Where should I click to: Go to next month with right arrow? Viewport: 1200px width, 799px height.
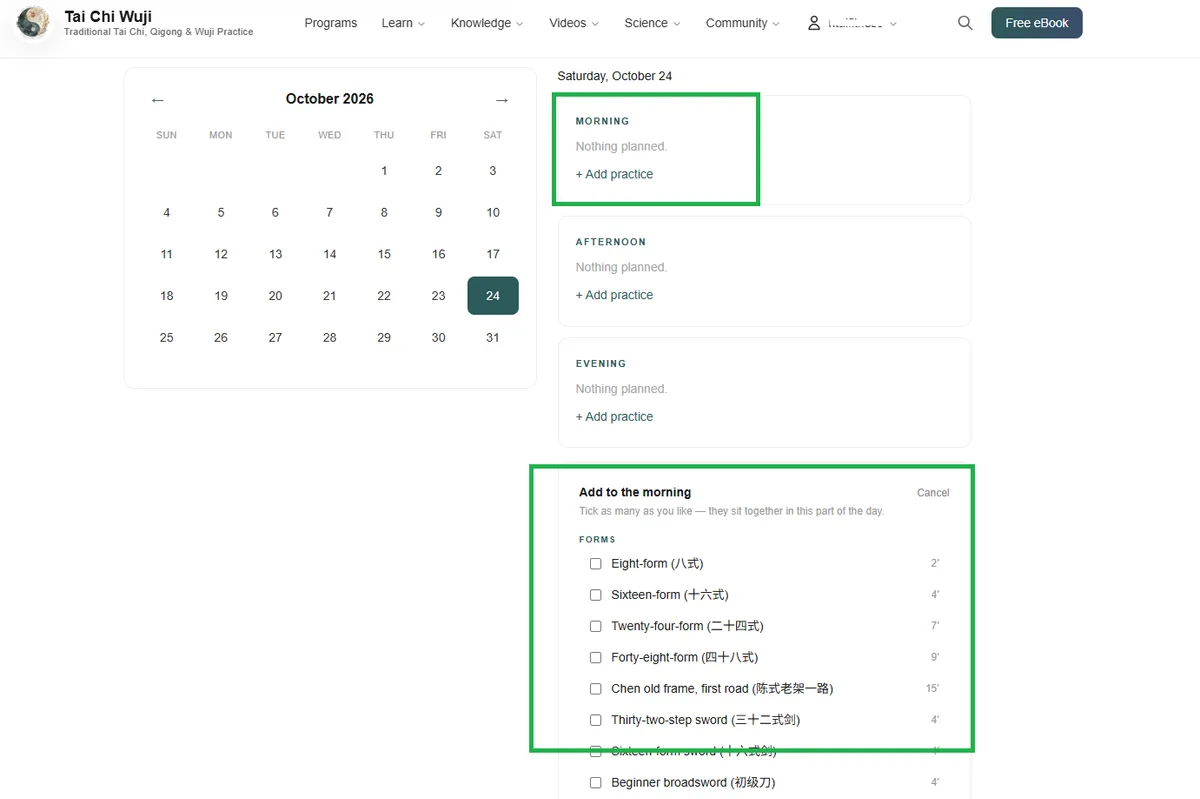pos(502,100)
